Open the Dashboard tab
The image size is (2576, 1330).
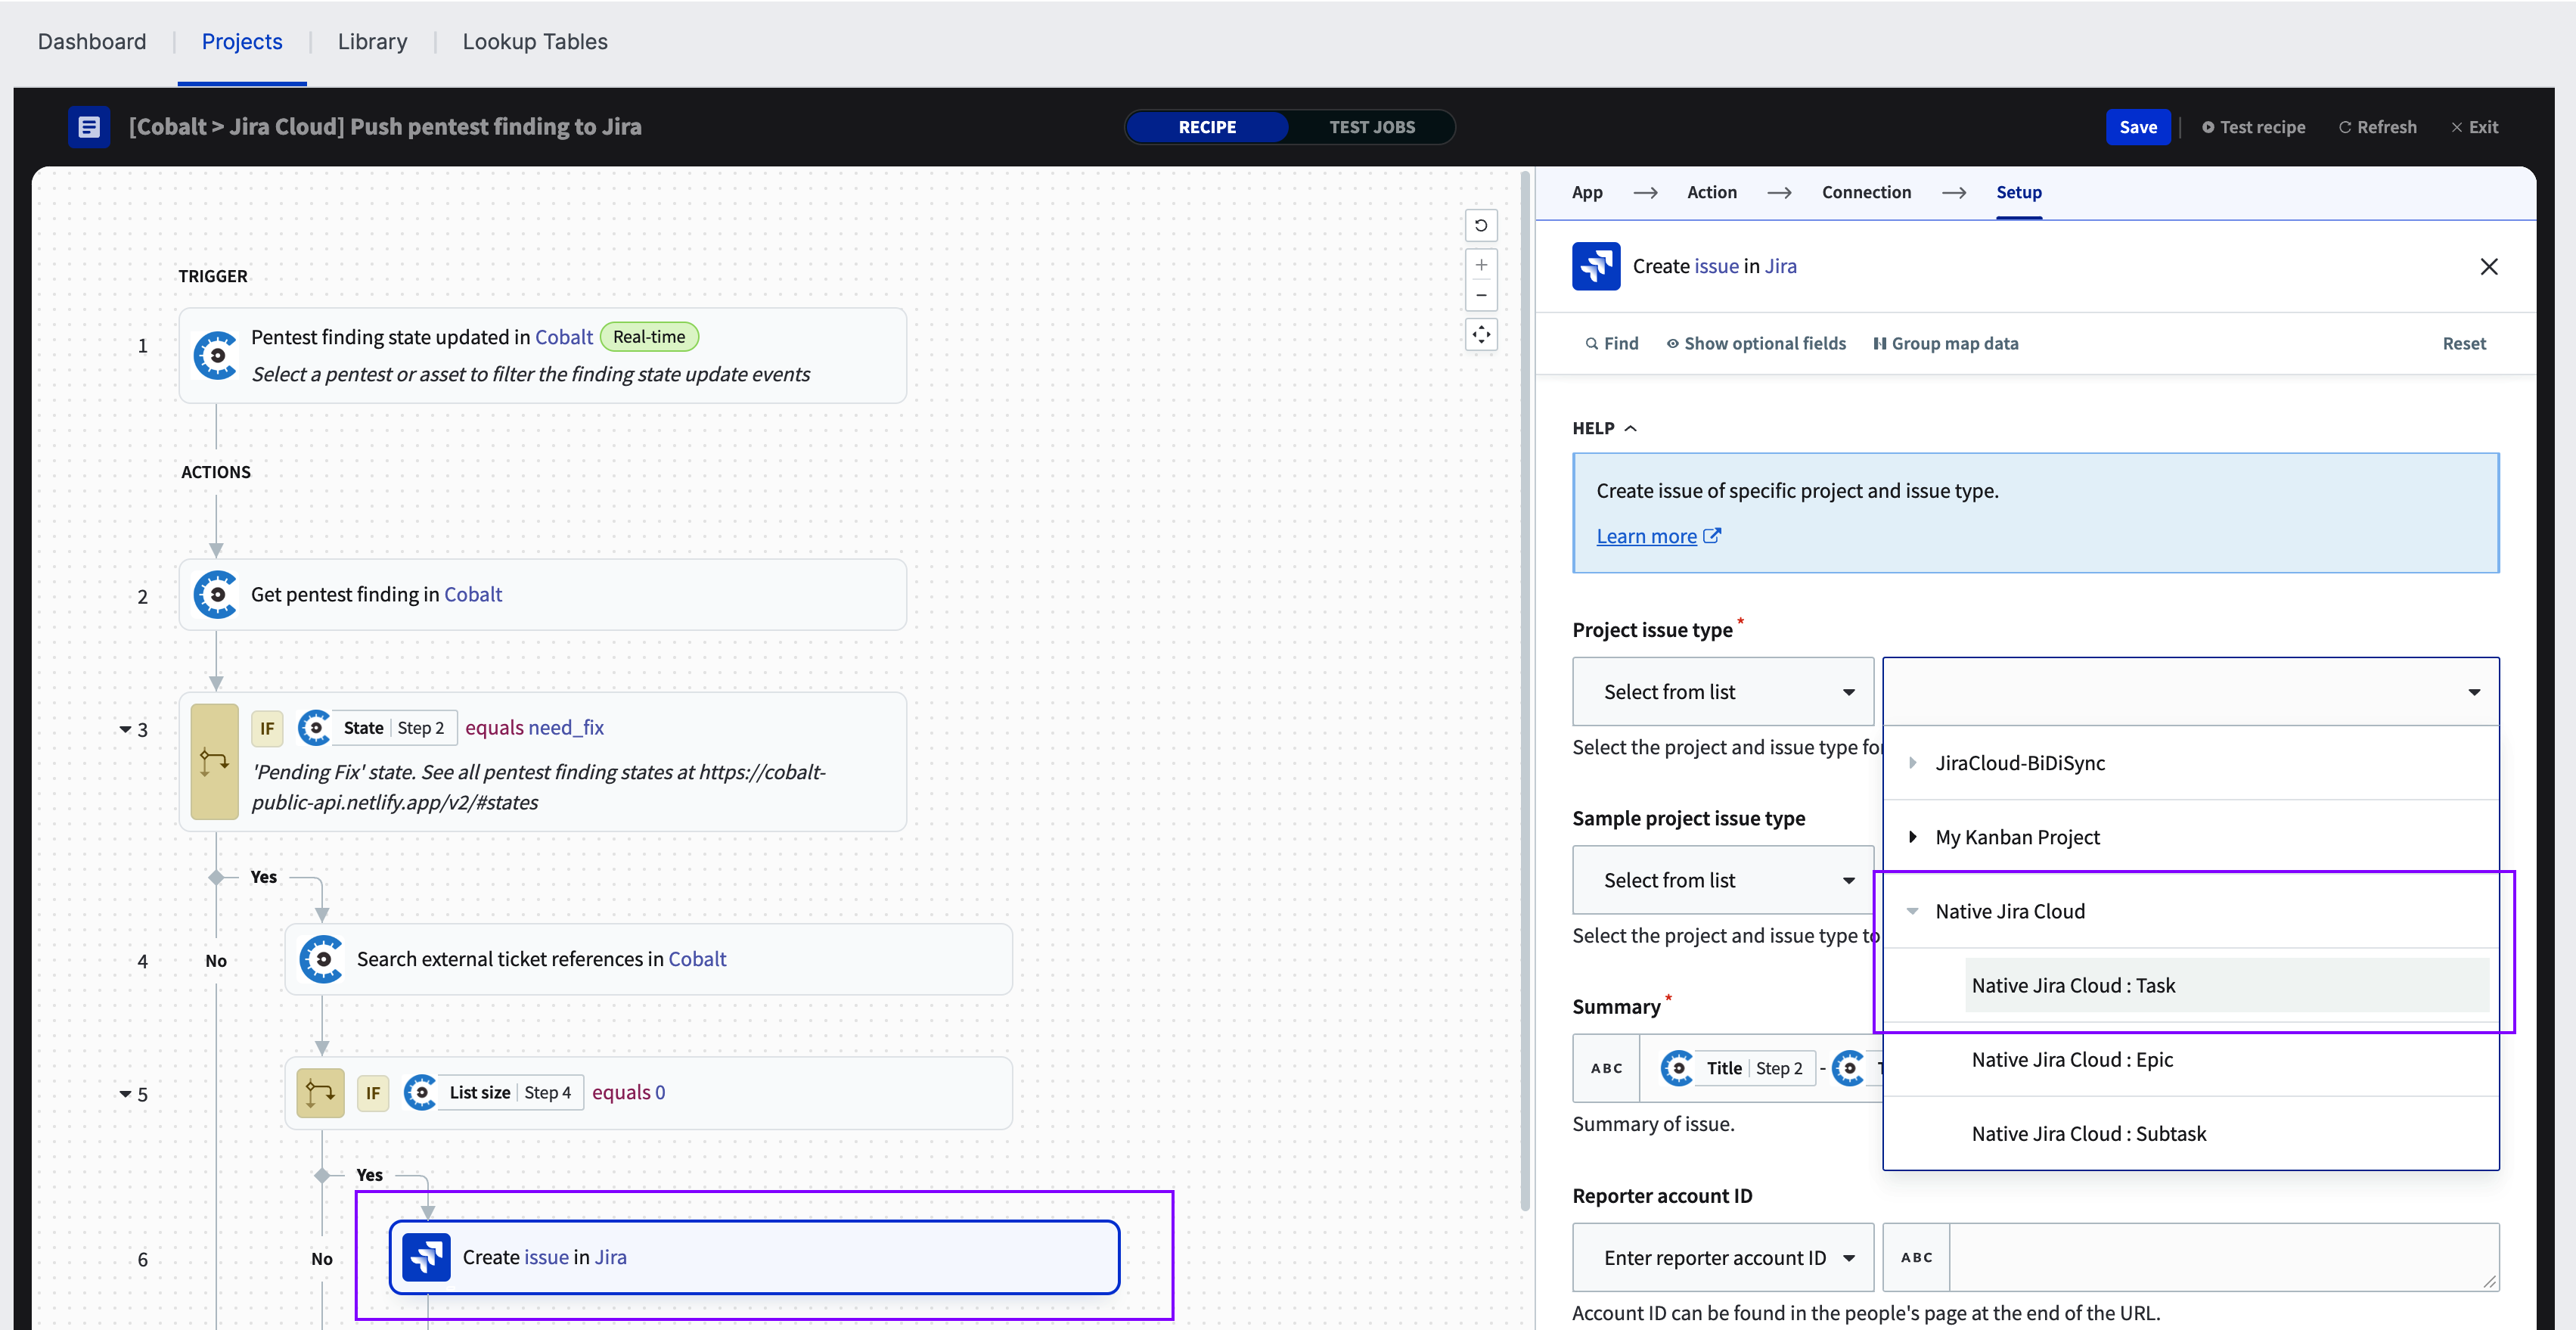coord(92,42)
